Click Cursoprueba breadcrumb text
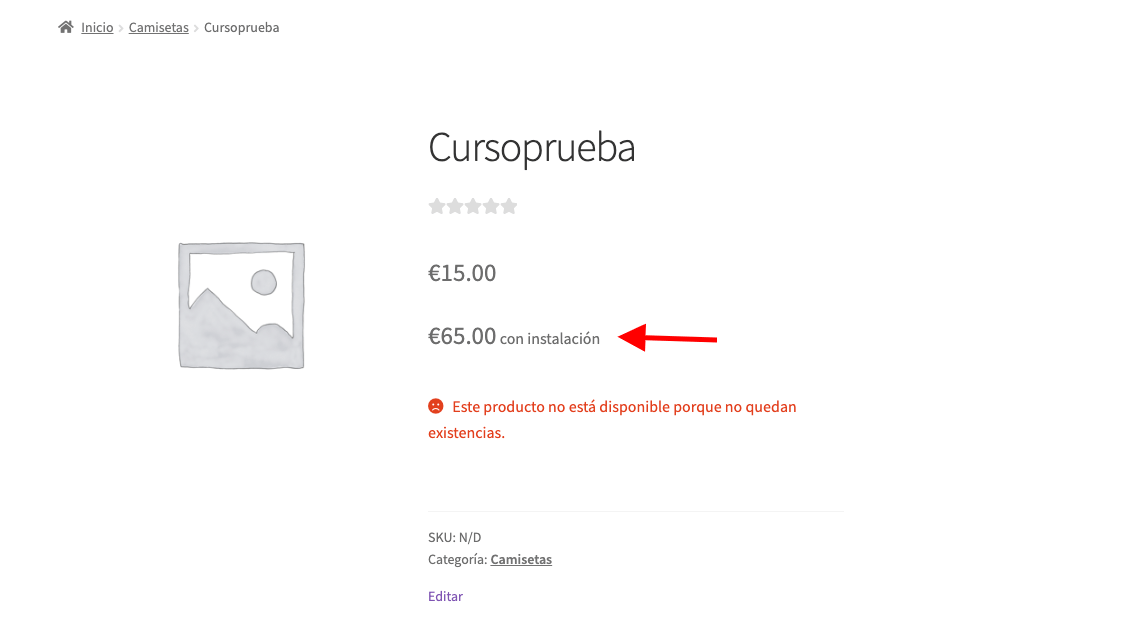Image resolution: width=1122 pixels, height=625 pixels. (242, 27)
